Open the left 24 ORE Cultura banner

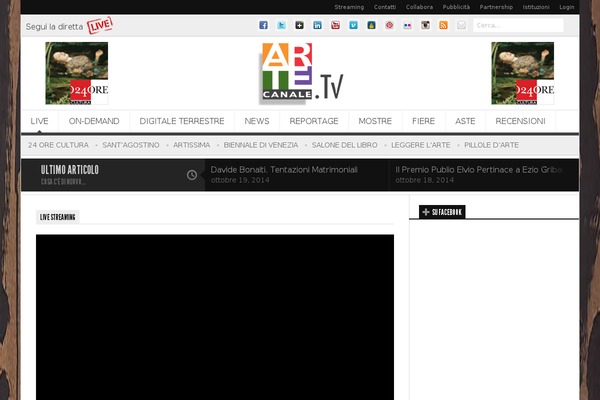(77, 73)
